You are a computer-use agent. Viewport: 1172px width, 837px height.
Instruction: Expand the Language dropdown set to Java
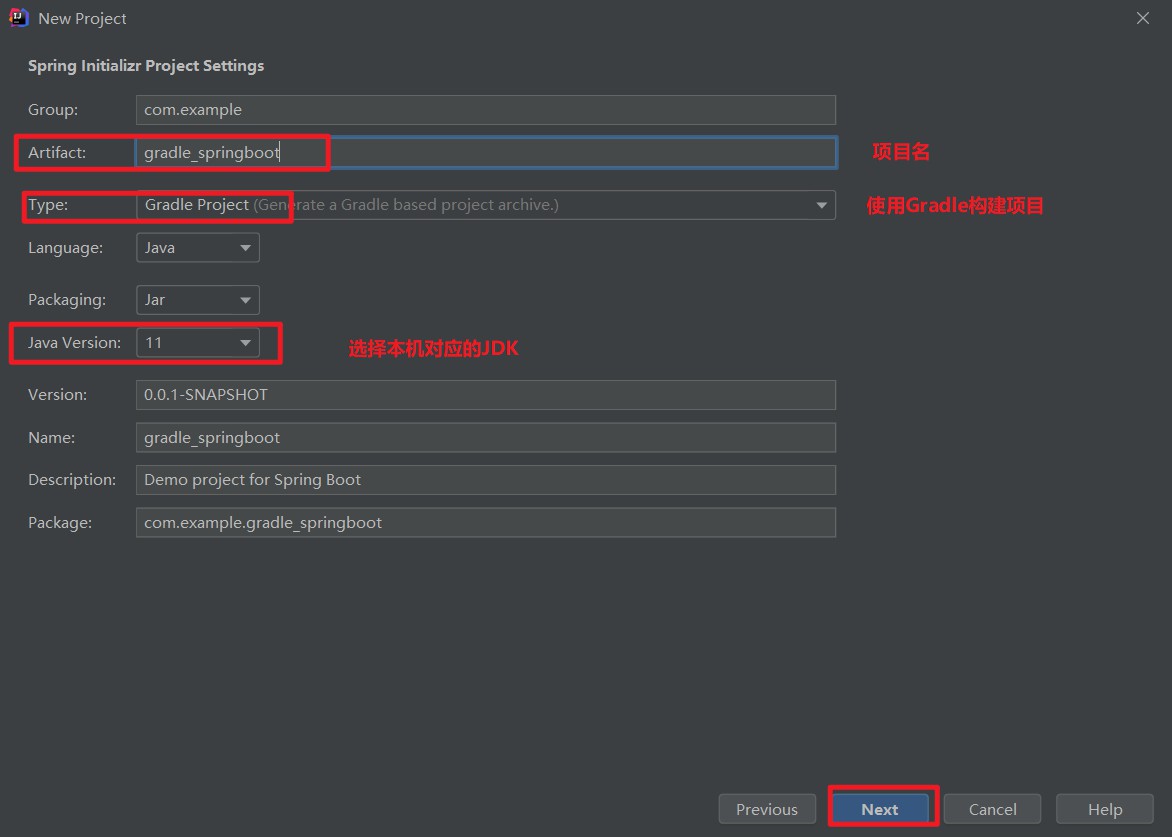[x=197, y=247]
